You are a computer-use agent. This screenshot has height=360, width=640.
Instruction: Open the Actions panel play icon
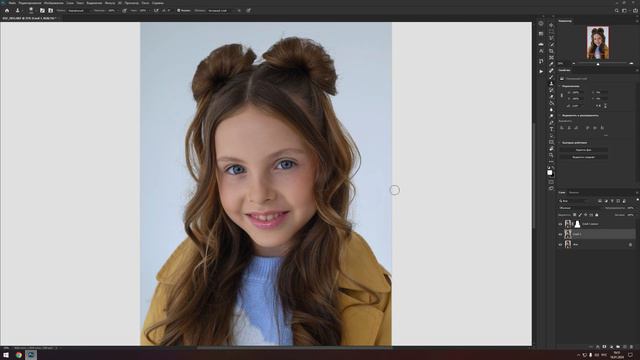click(x=541, y=71)
